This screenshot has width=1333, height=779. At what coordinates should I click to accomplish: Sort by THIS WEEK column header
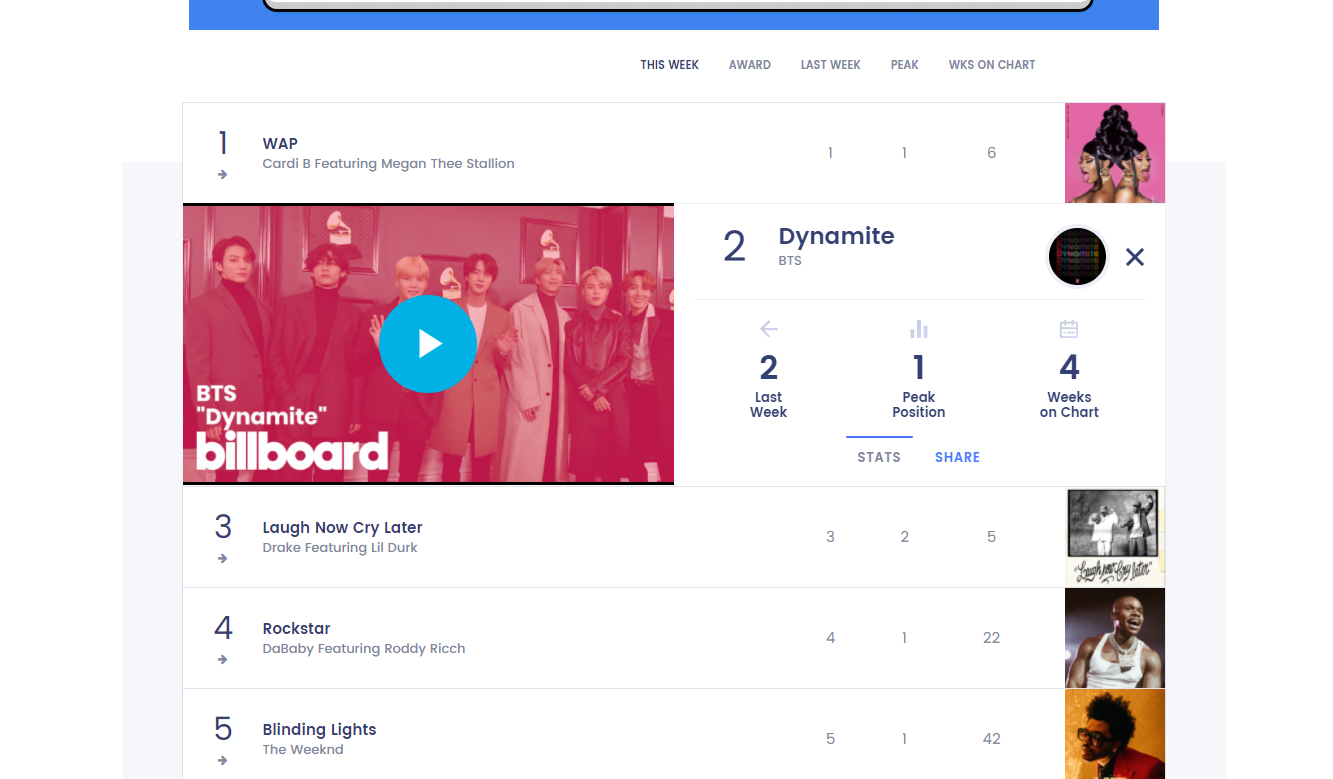click(670, 65)
